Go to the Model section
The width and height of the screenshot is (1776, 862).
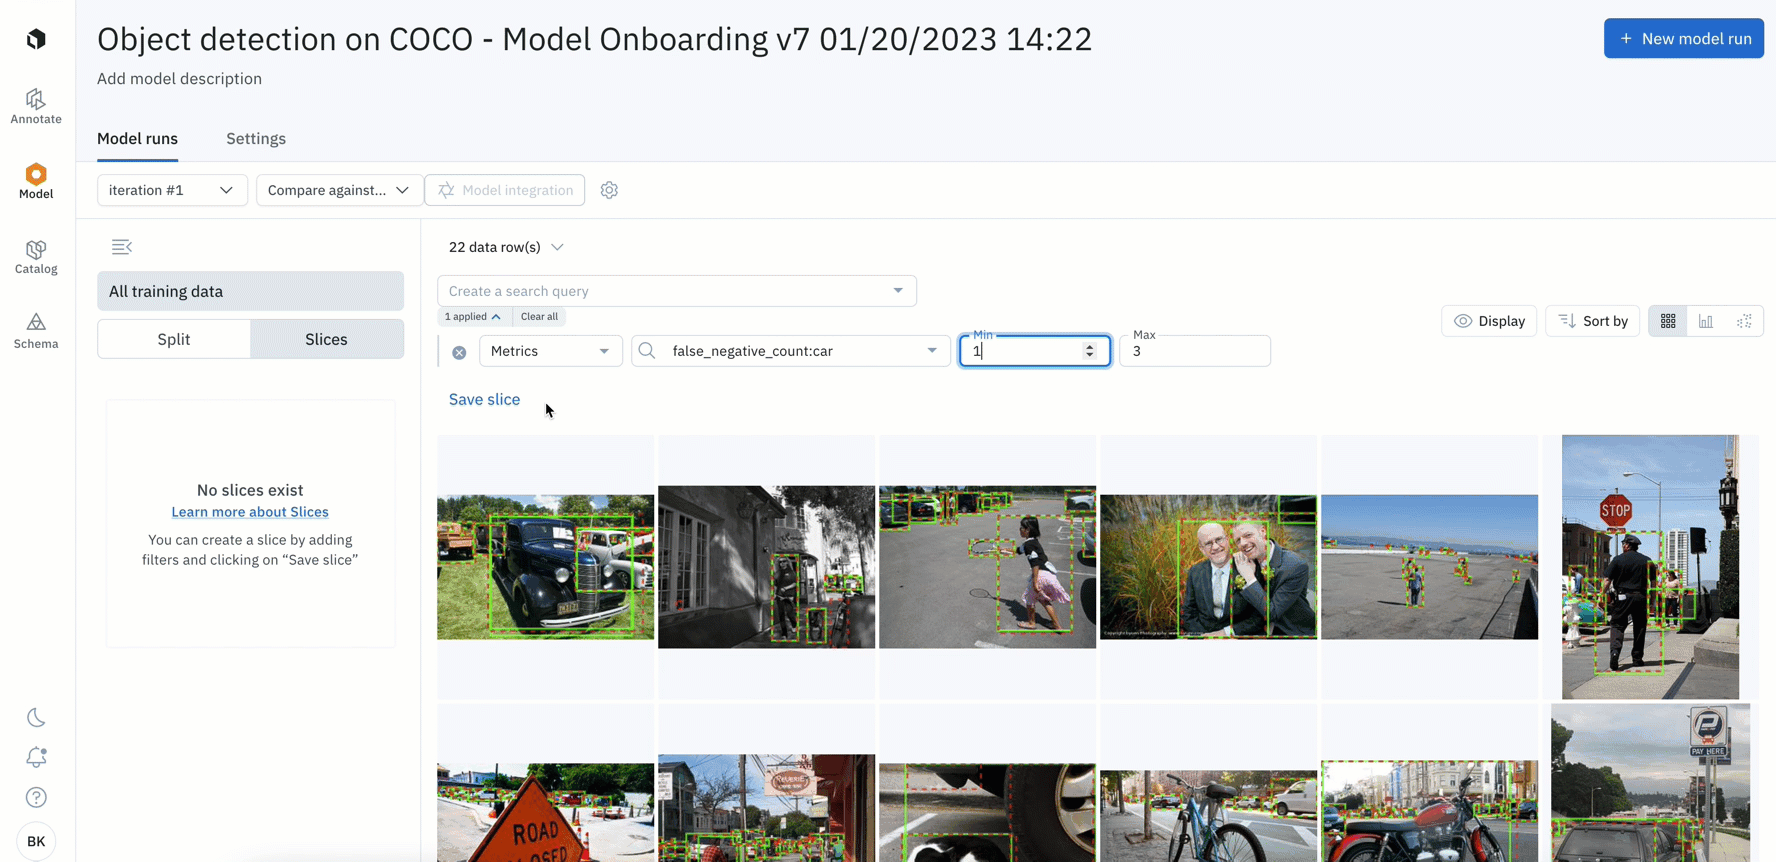click(x=36, y=182)
